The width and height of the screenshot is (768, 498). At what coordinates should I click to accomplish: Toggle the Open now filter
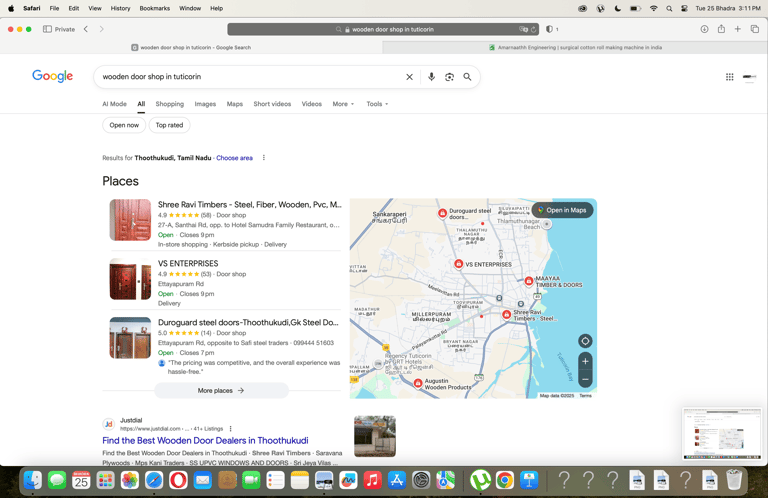tap(124, 125)
